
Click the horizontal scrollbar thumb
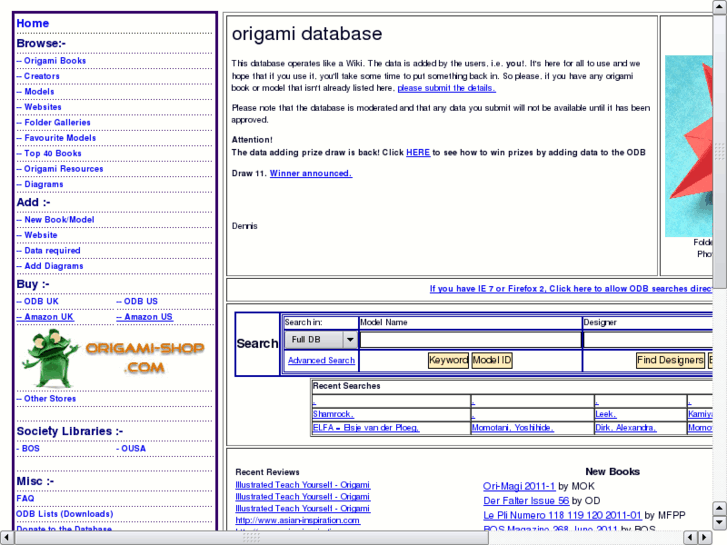pyautogui.click(x=251, y=538)
